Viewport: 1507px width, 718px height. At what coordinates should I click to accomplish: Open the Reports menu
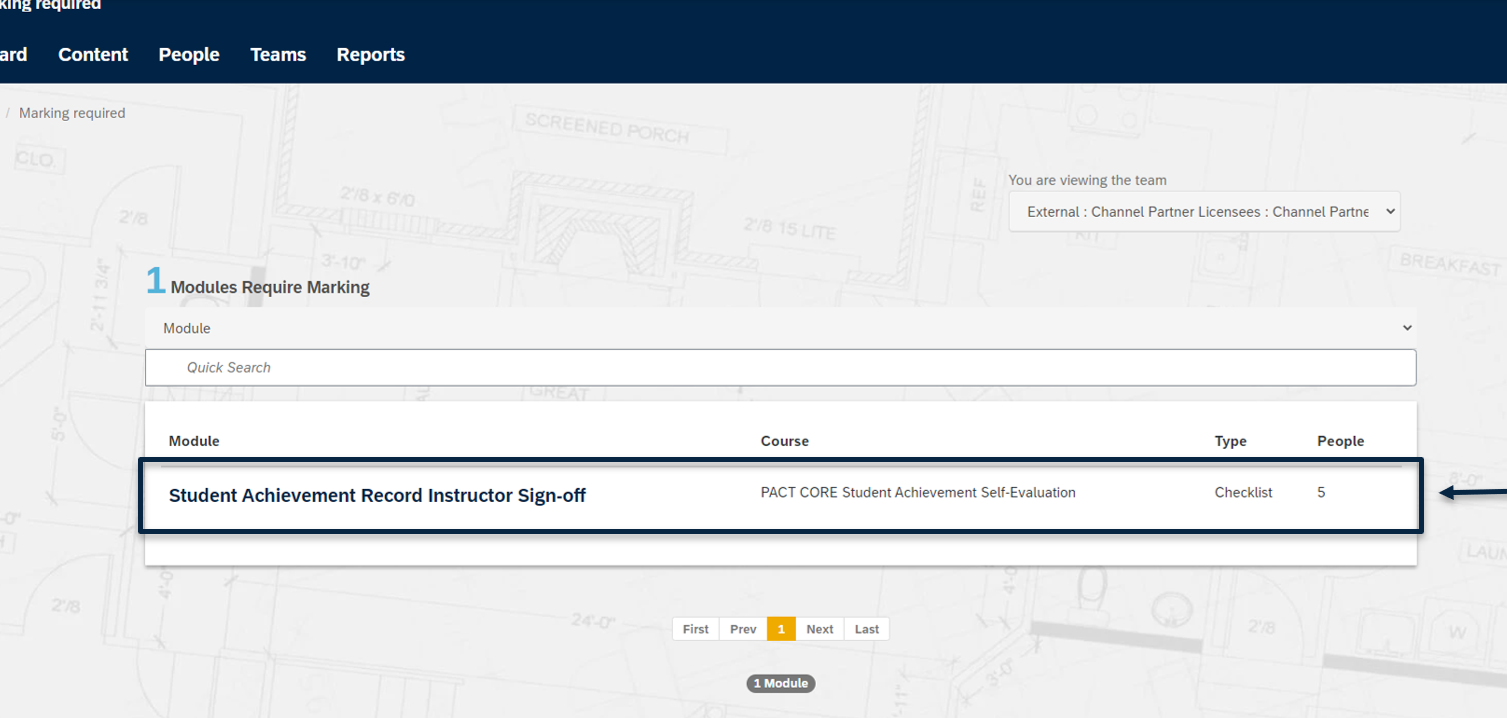click(x=370, y=55)
